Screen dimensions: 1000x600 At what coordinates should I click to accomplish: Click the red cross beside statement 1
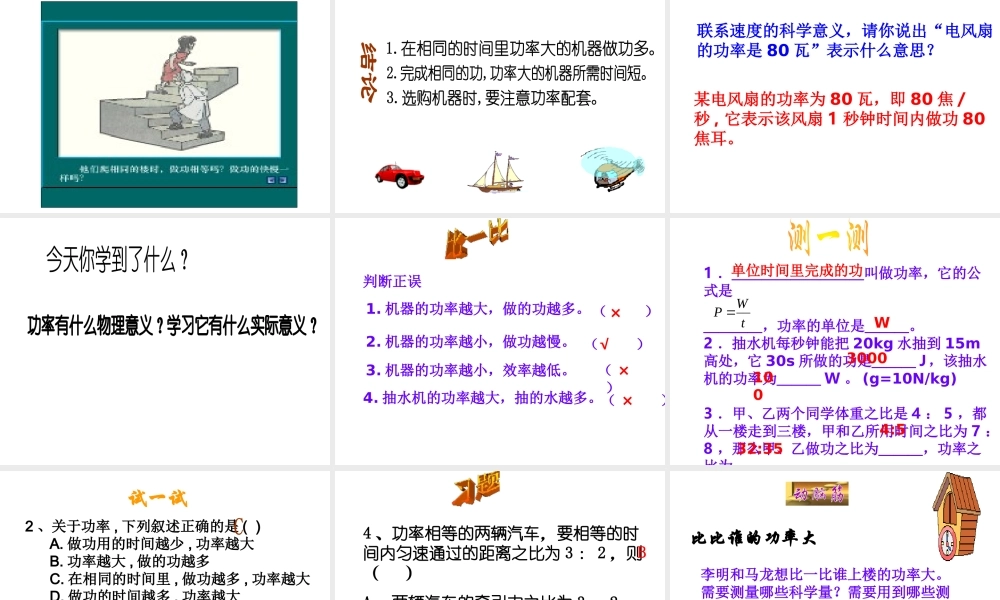coord(615,313)
